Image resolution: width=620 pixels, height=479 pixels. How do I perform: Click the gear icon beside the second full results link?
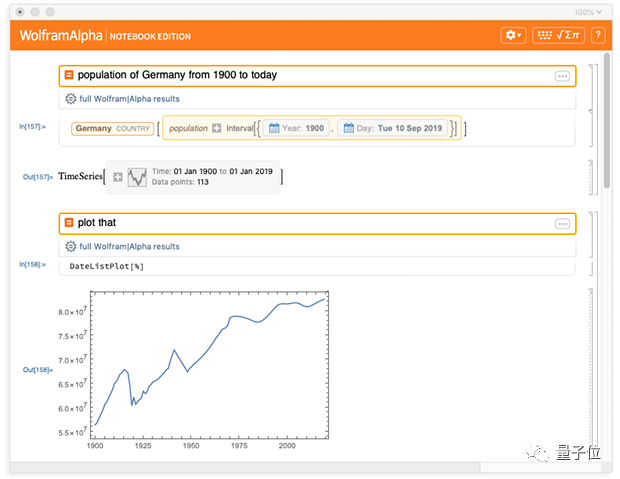(x=70, y=246)
